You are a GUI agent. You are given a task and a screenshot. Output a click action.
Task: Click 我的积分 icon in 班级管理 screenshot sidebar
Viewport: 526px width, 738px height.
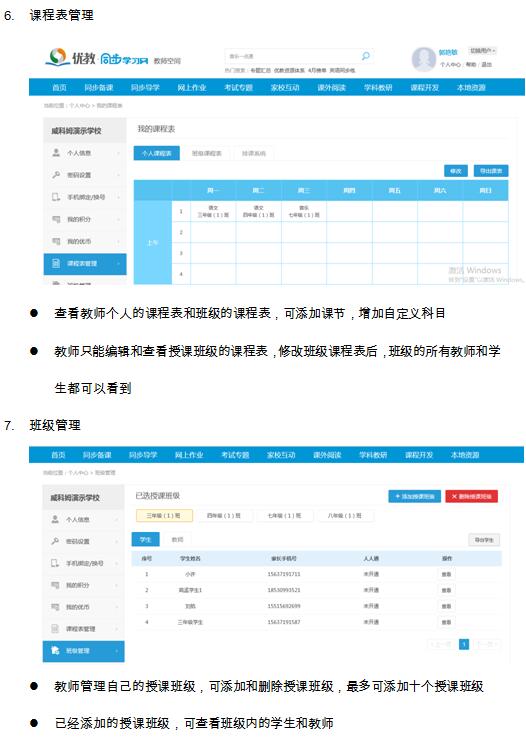(55, 585)
